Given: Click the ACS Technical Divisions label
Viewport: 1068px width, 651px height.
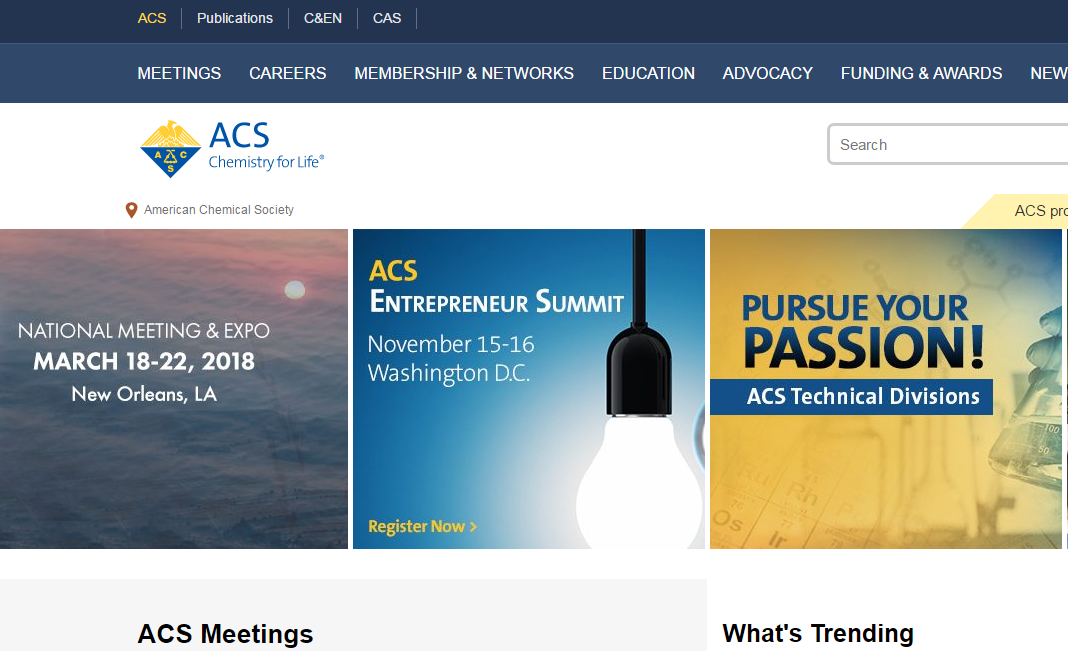Looking at the screenshot, I should click(x=851, y=396).
